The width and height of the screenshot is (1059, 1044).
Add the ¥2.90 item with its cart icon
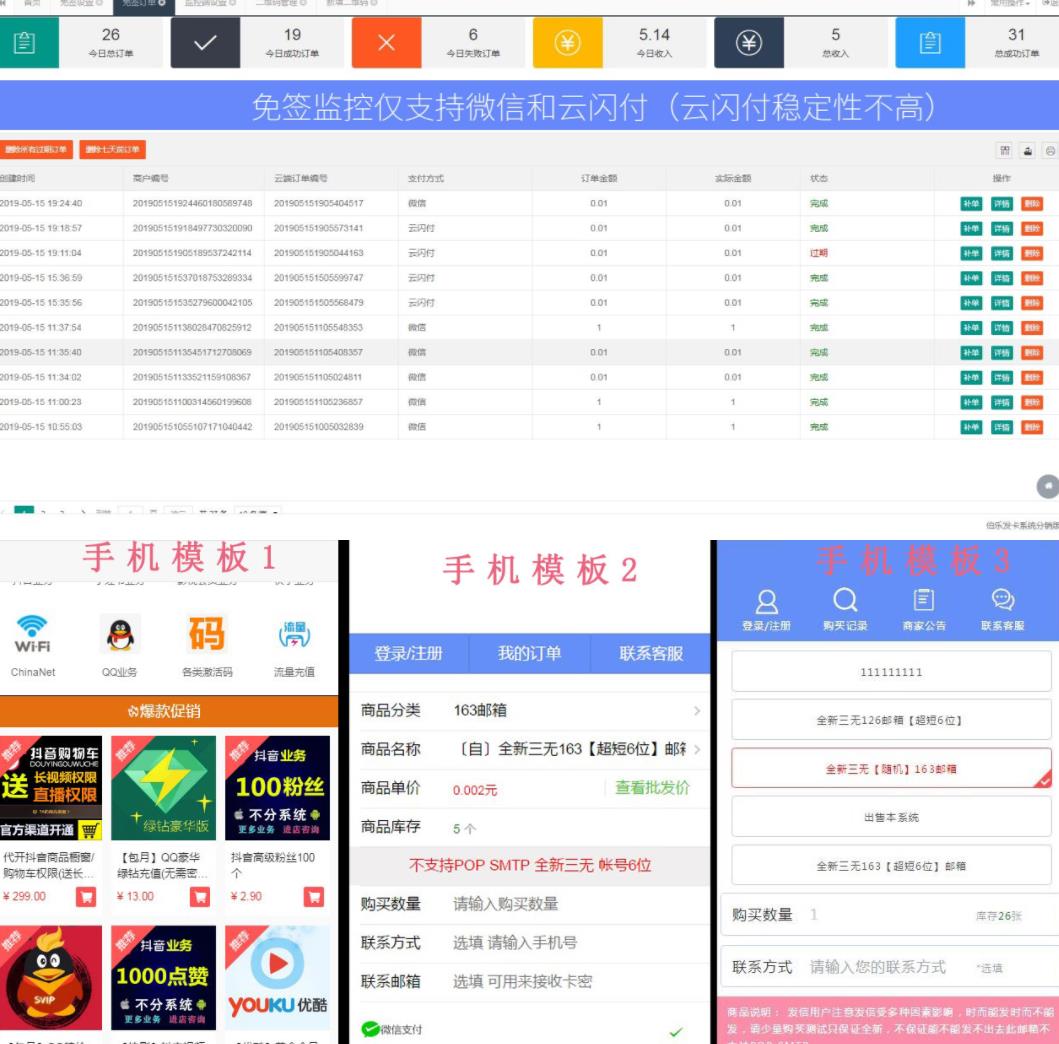tap(313, 897)
